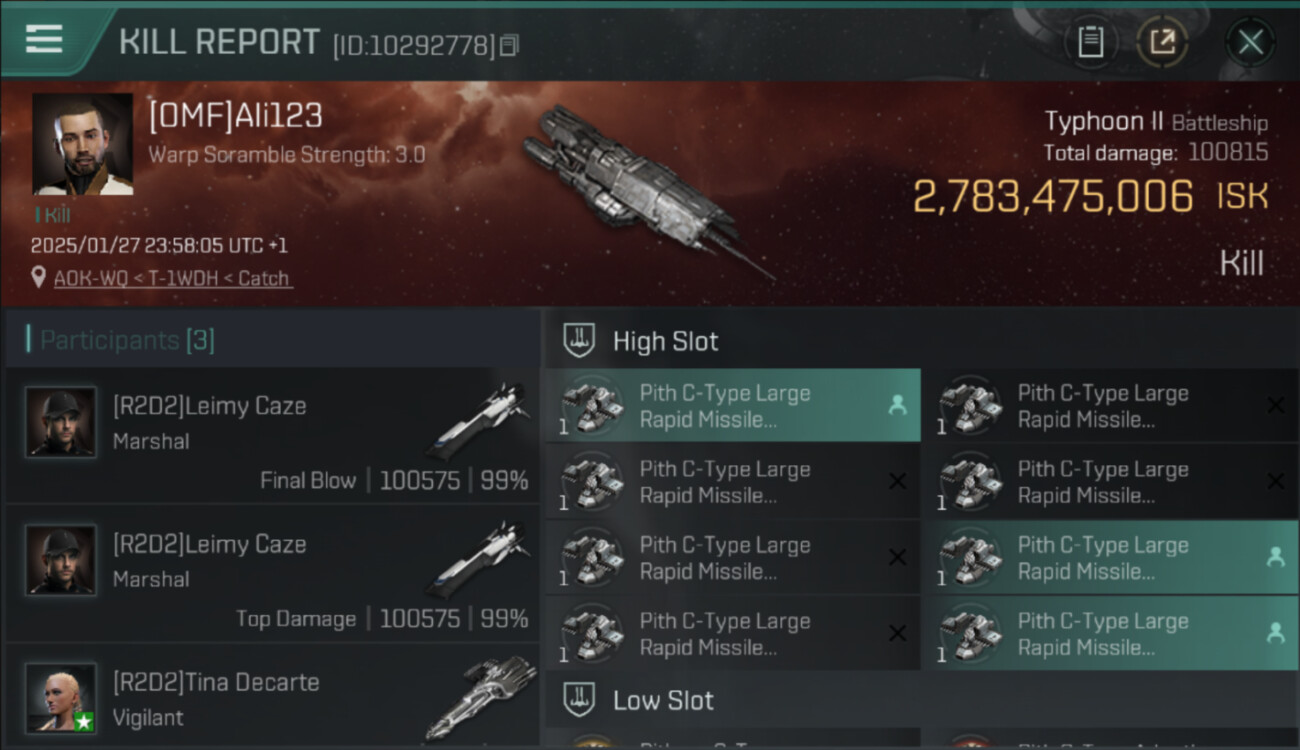Open Ali123's character portrait
Viewport: 1300px width, 750px height.
[82, 144]
